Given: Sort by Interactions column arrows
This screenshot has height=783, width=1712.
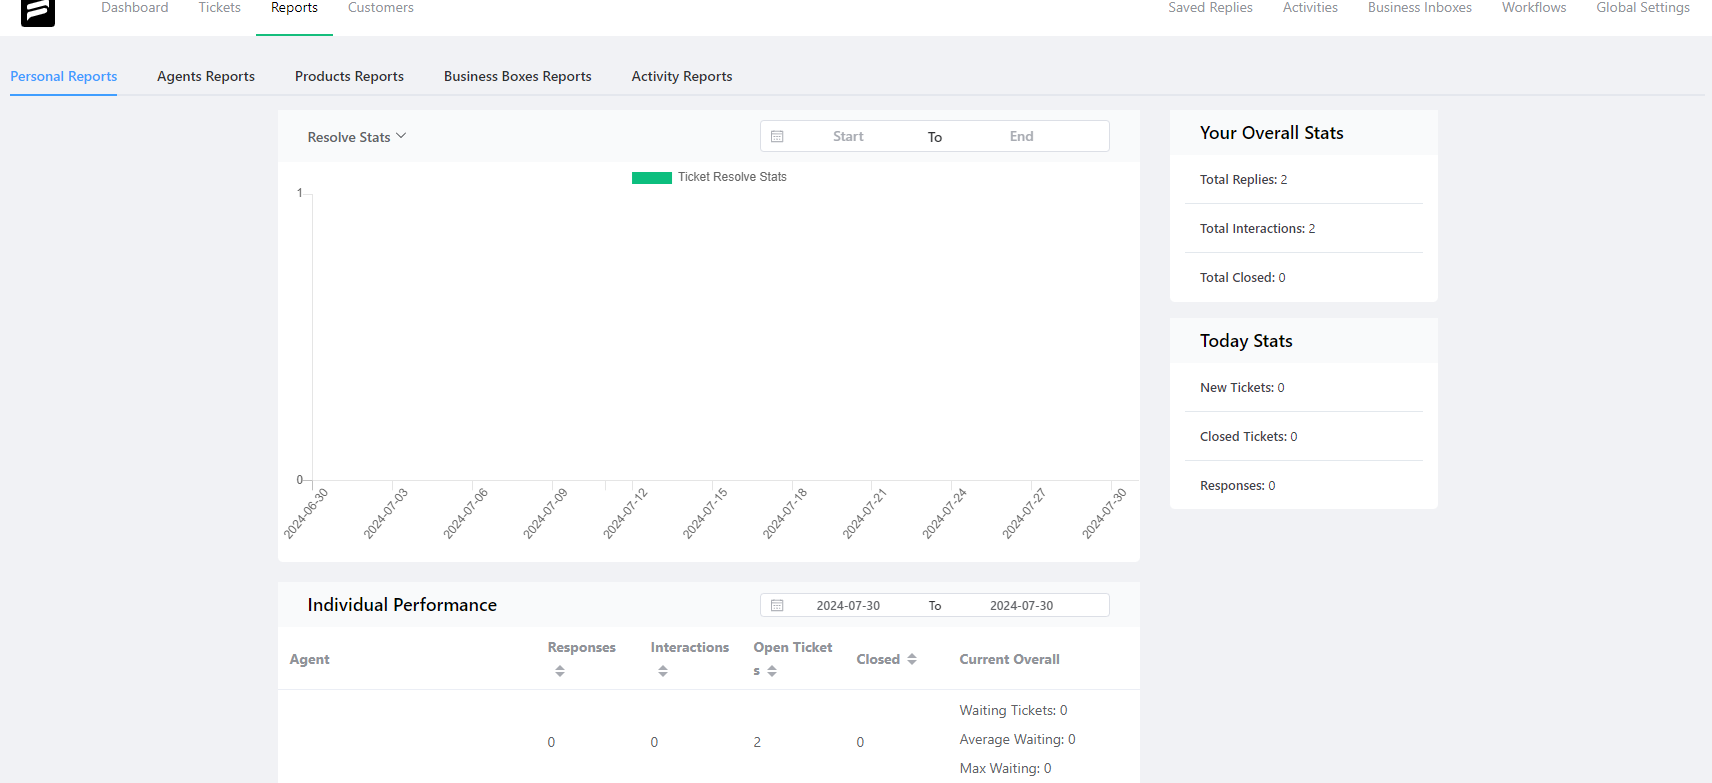Looking at the screenshot, I should pos(663,671).
